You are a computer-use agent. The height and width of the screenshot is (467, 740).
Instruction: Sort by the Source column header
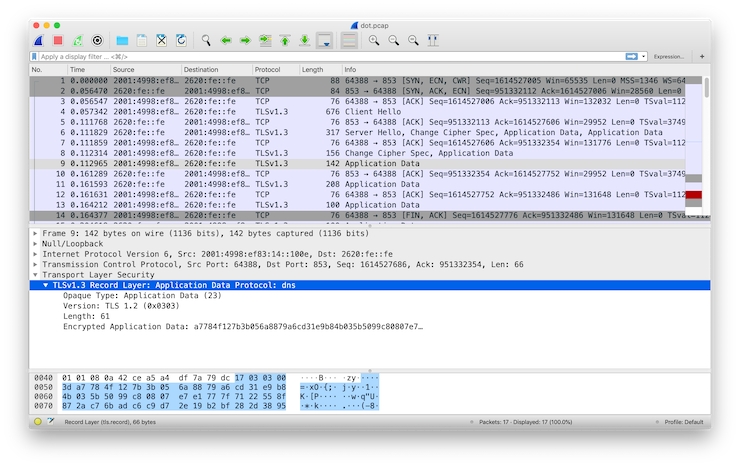(x=145, y=69)
